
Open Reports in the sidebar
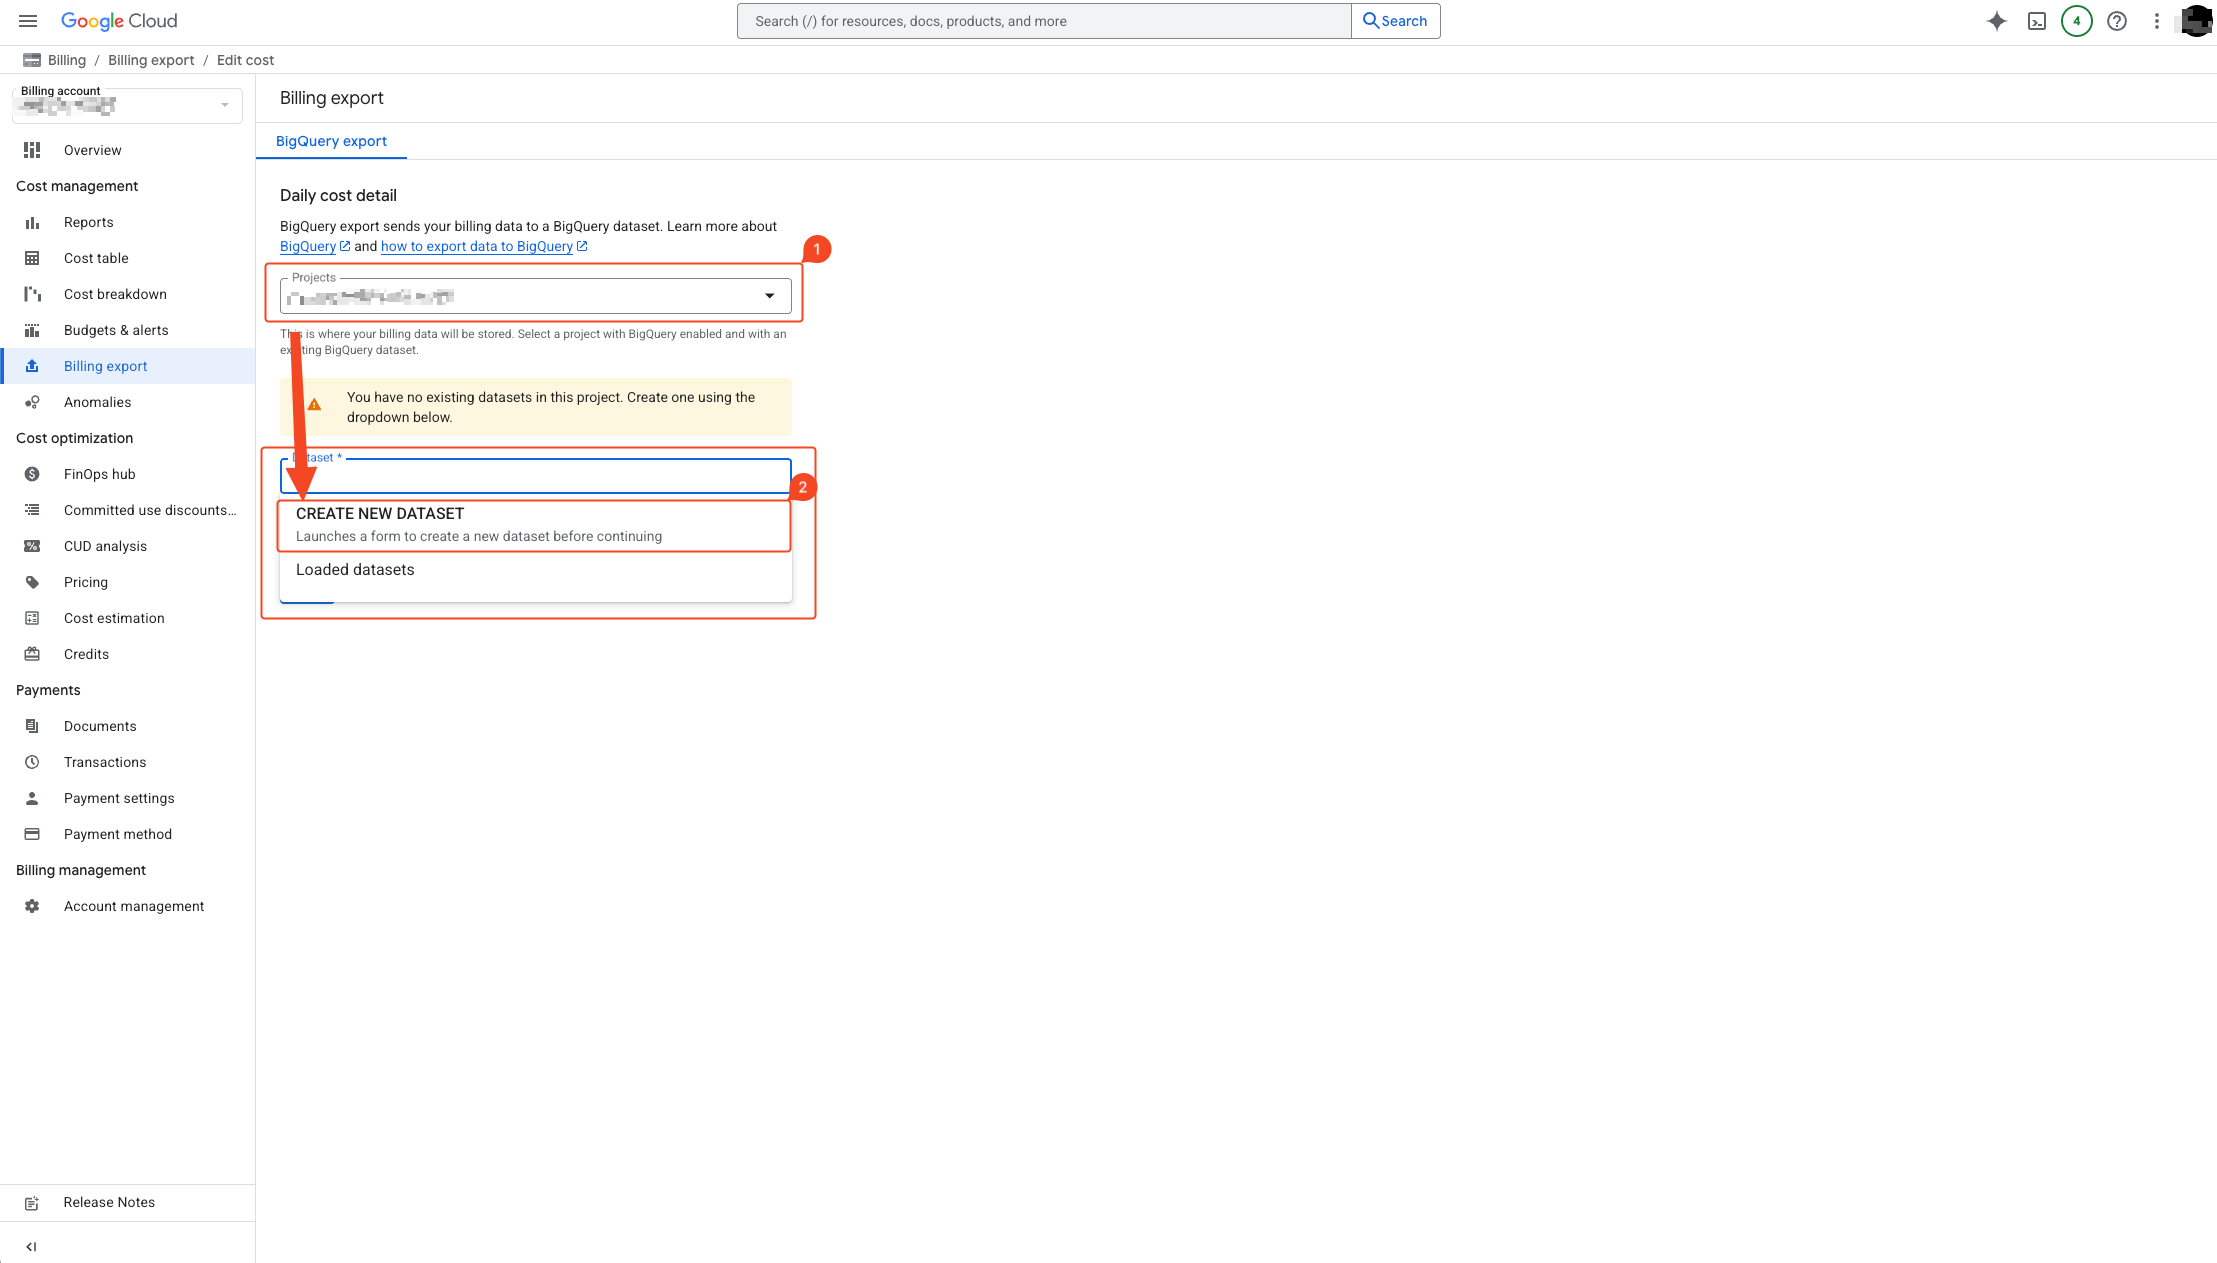pos(128,222)
